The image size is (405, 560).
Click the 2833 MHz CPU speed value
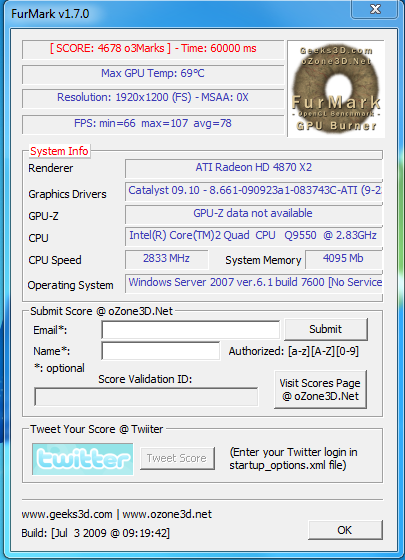point(166,259)
